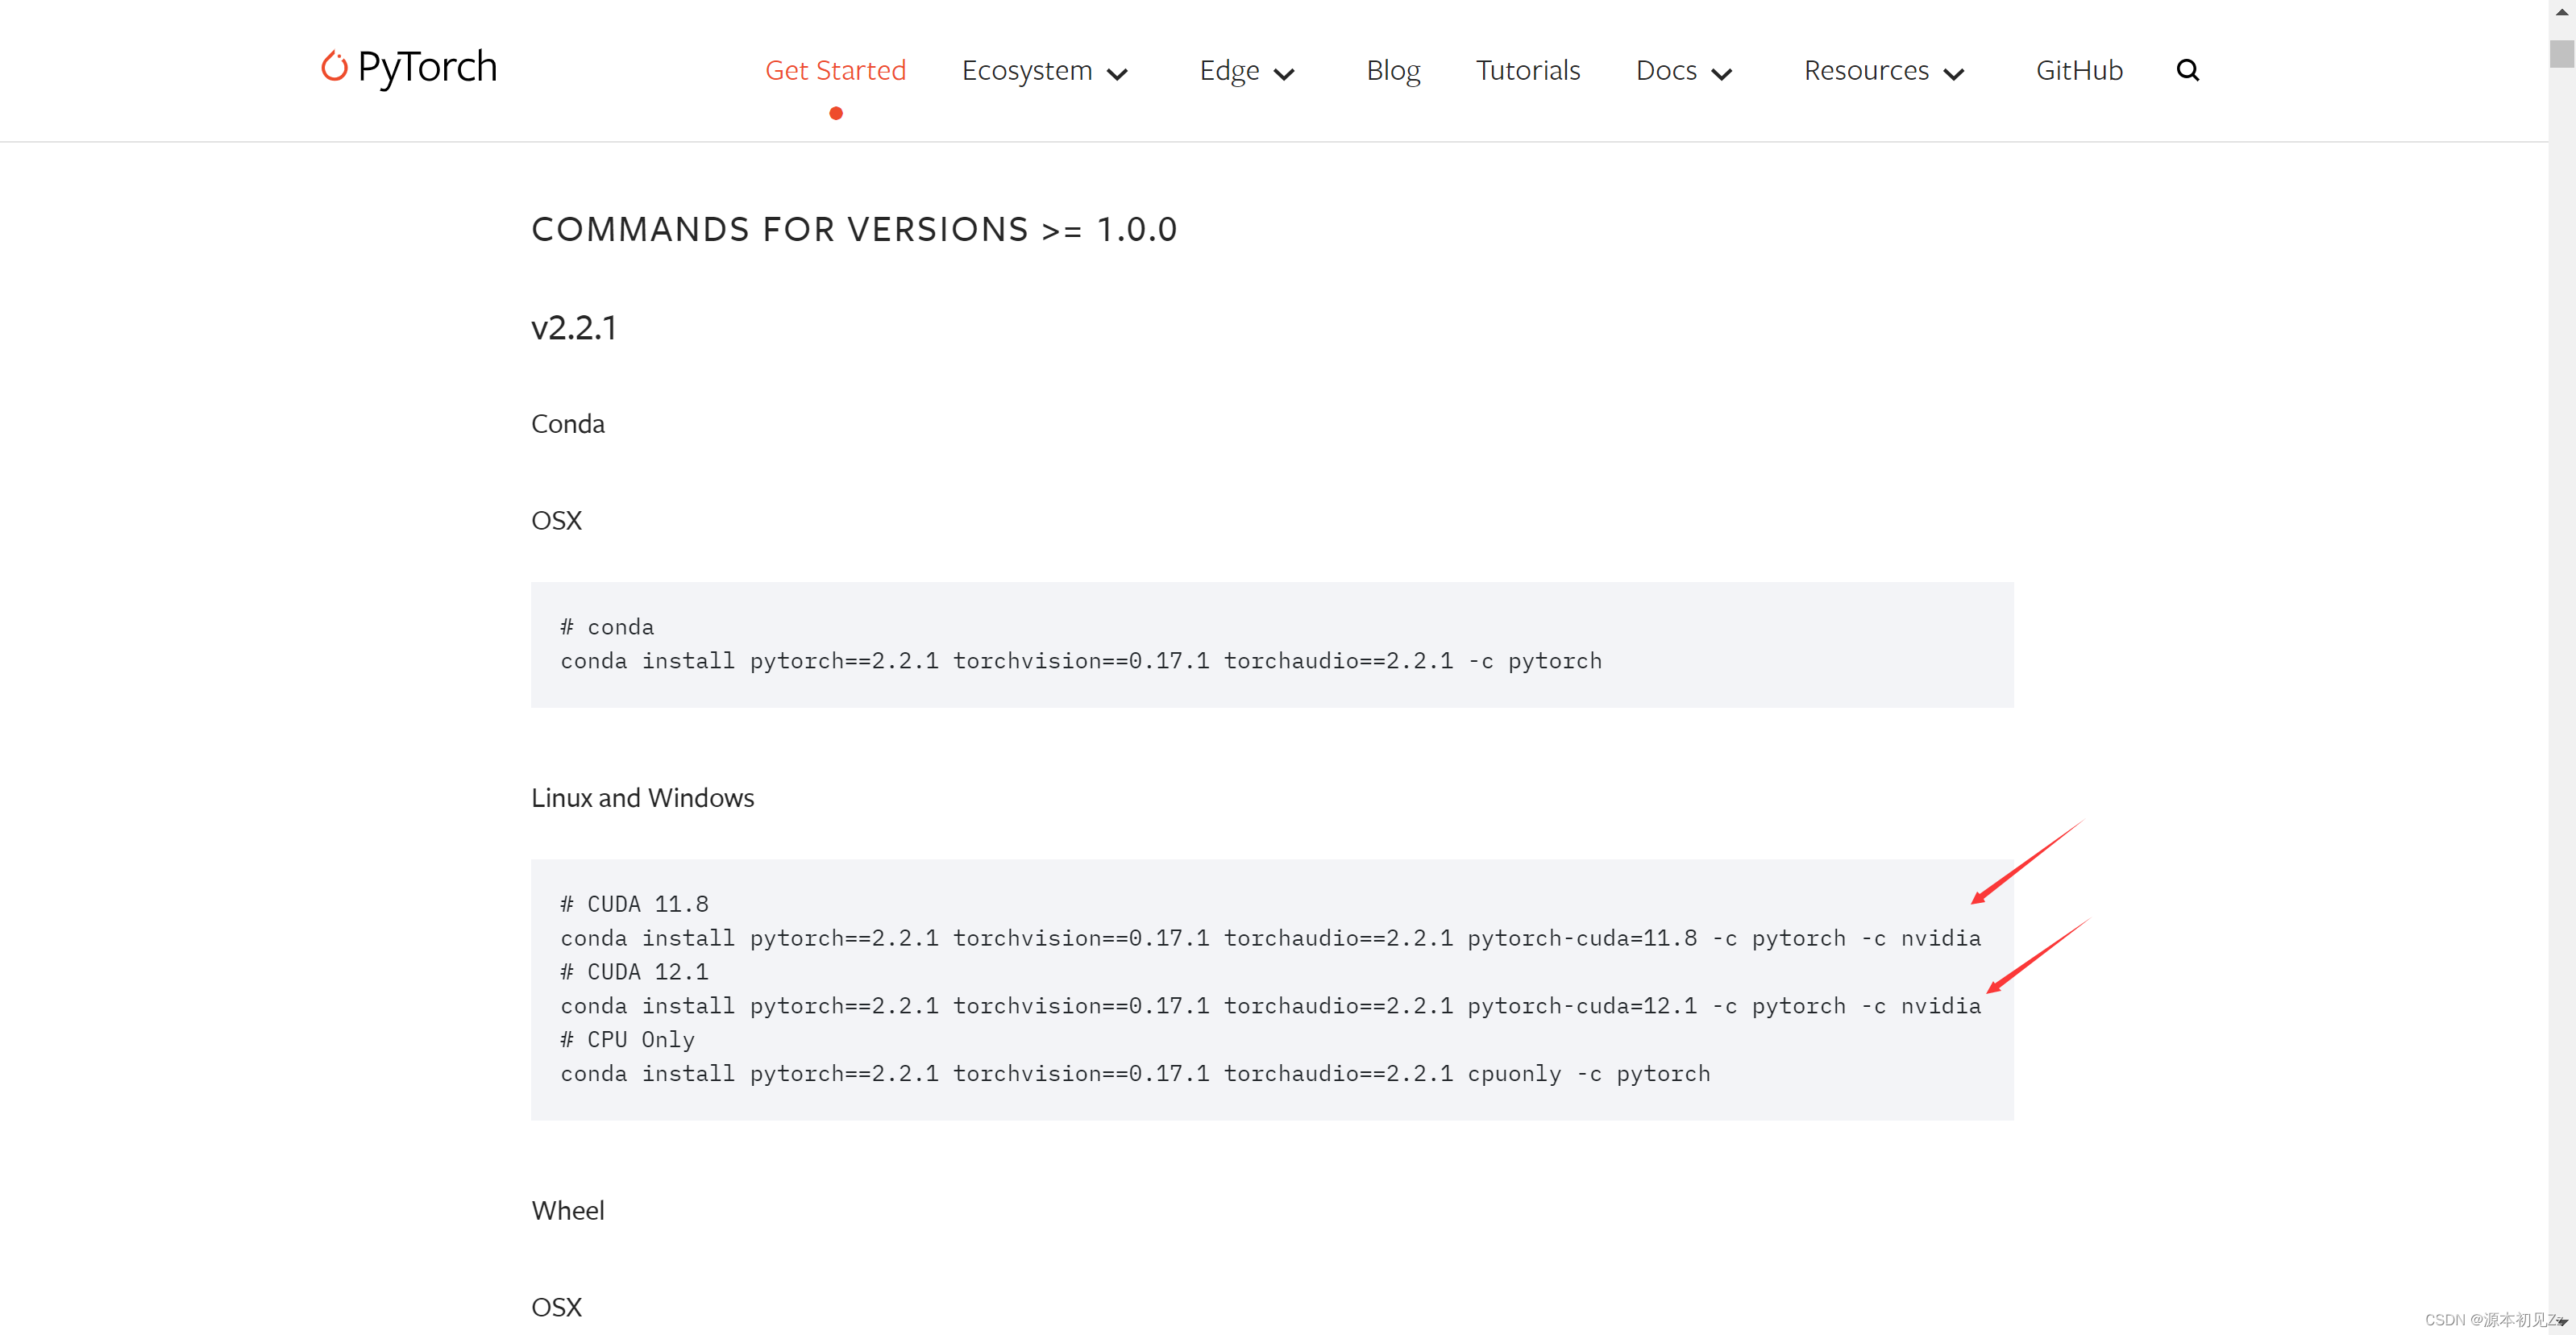Click the vertical scrollbar thumb
The width and height of the screenshot is (2576, 1335).
(2561, 53)
